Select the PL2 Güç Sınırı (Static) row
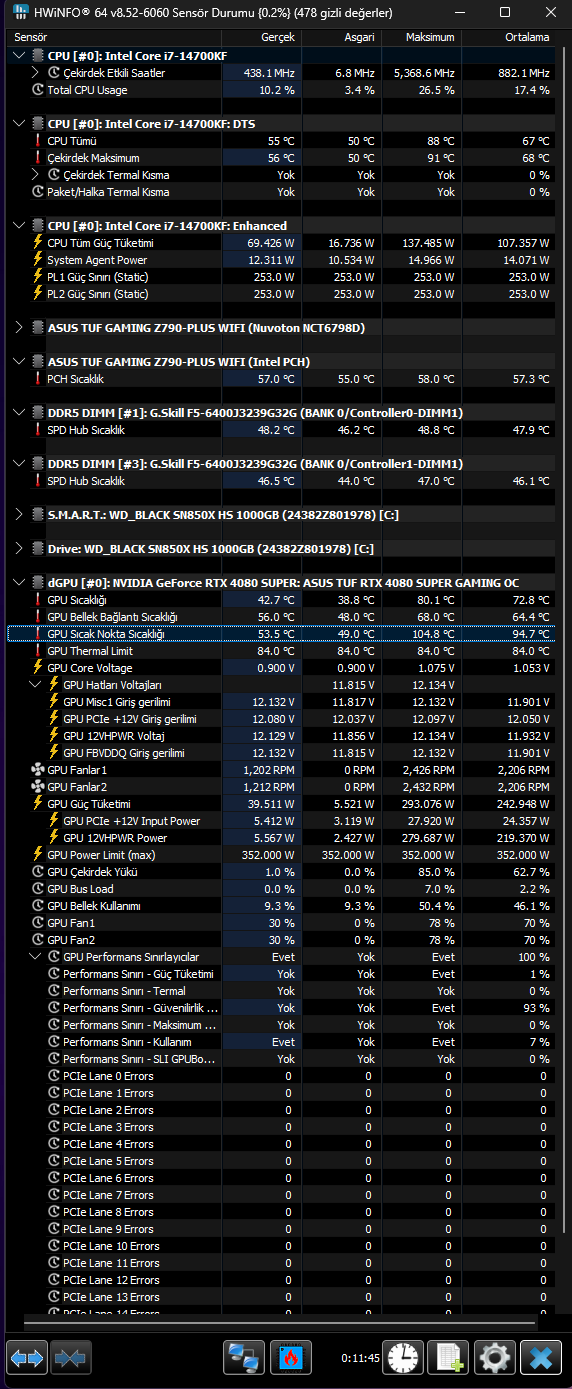Viewport: 572px width, 1389px height. point(281,294)
